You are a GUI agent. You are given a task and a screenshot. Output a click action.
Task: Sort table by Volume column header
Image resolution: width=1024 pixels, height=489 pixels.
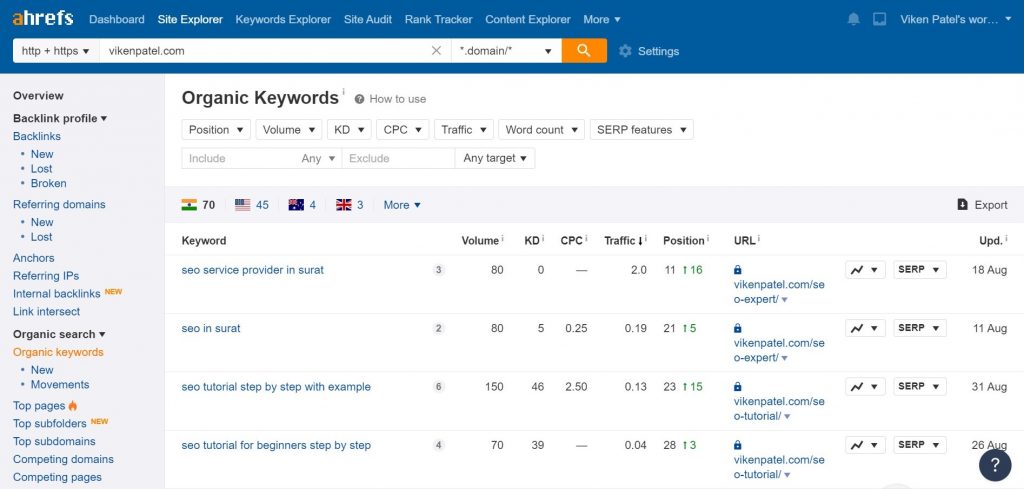pos(479,240)
